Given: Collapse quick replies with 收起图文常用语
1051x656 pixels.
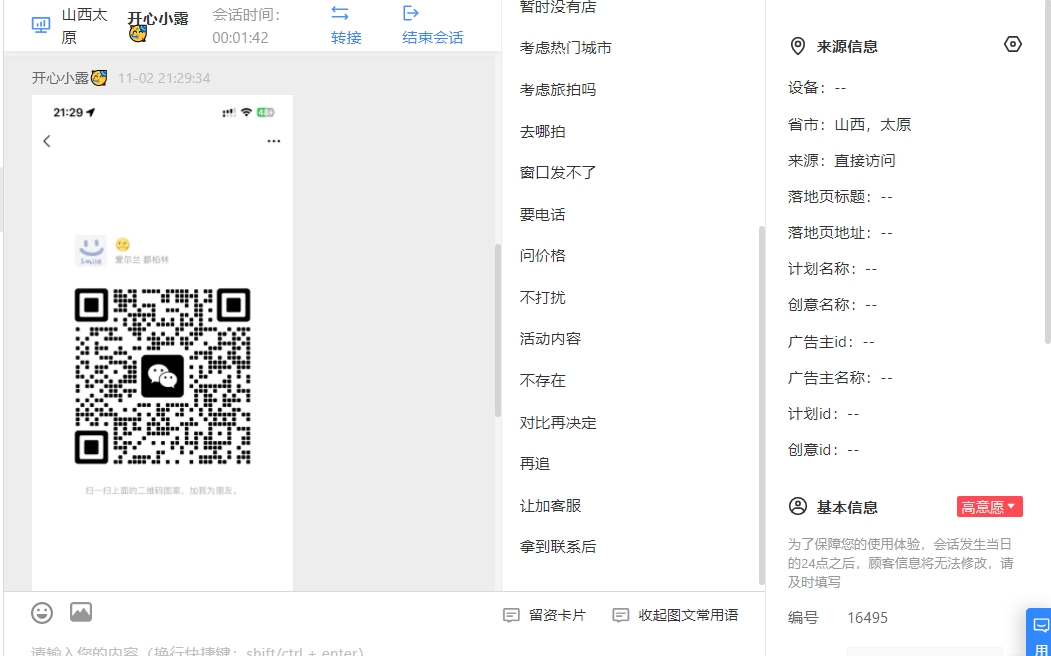Looking at the screenshot, I should (x=676, y=615).
